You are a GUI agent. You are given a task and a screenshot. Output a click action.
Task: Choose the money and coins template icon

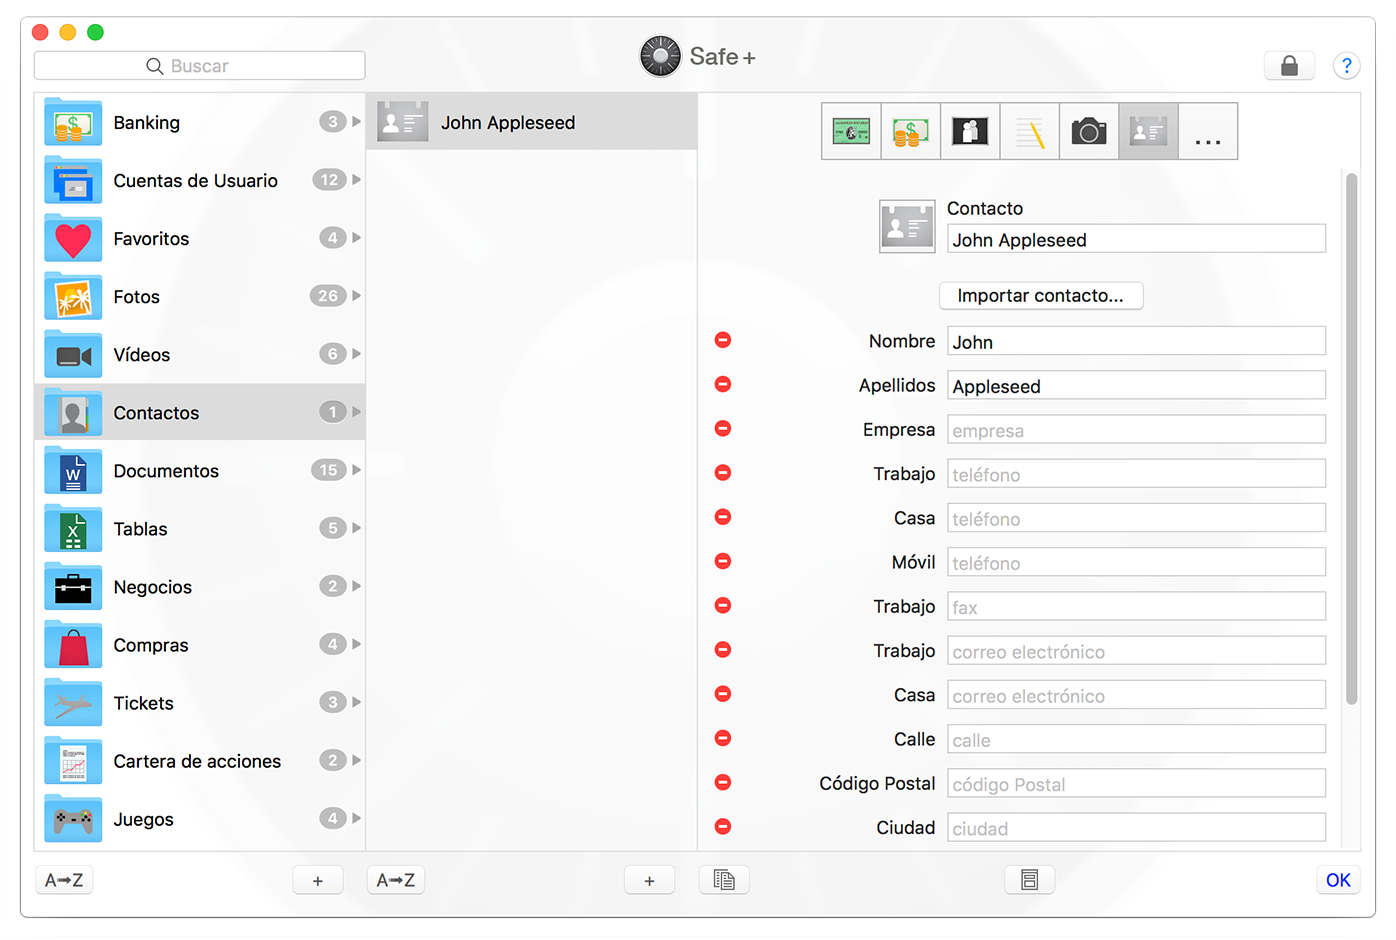910,131
